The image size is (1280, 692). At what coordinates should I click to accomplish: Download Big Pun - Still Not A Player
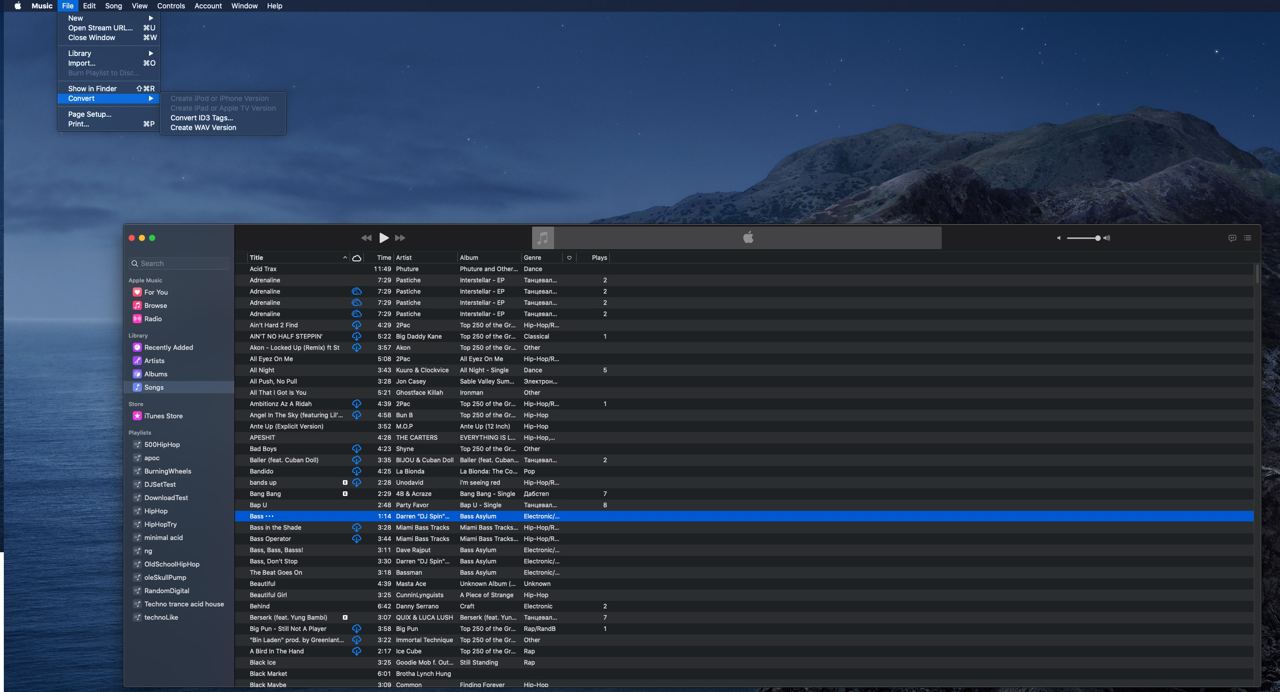(356, 629)
